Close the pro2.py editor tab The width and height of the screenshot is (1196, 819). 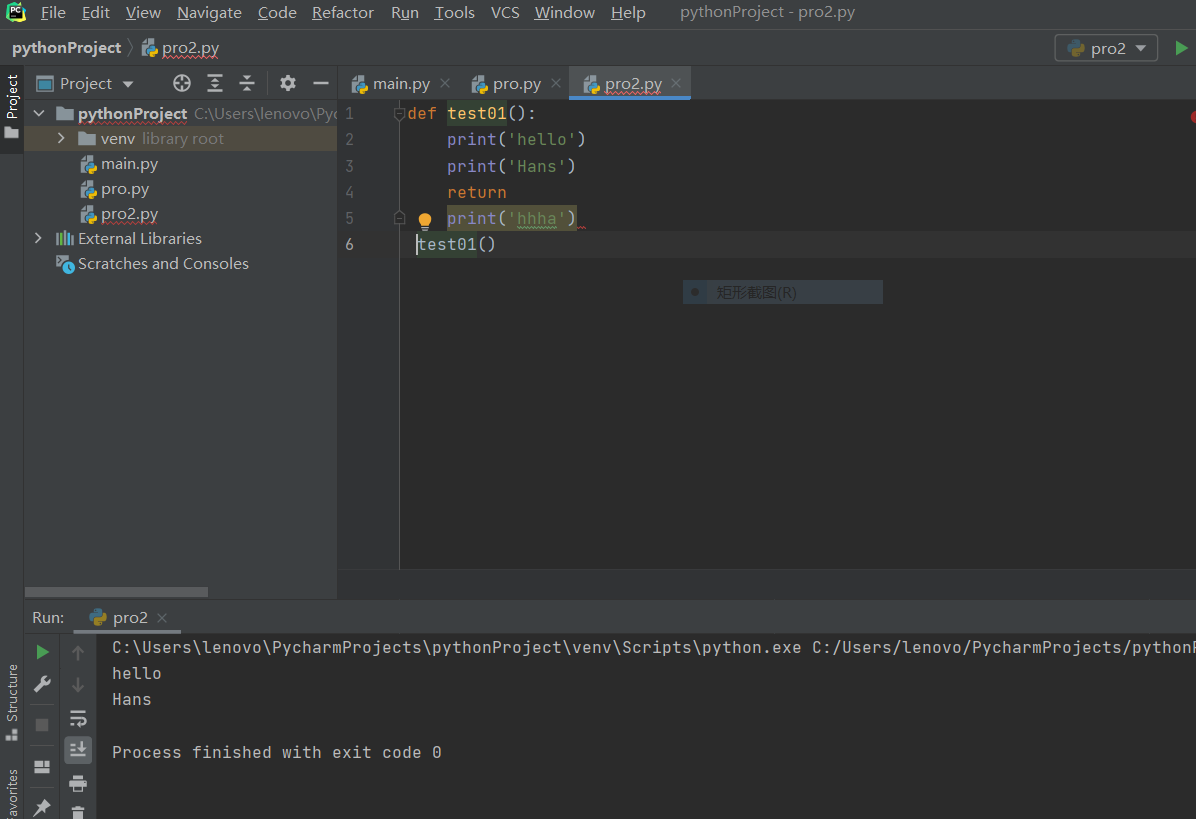(676, 83)
